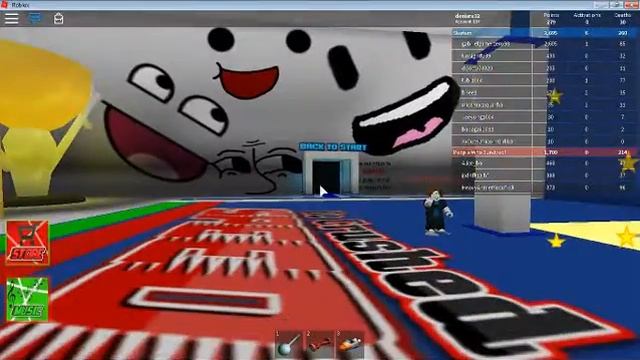
Task: Equip hotbar slot 3 orange item
Action: pos(350,344)
